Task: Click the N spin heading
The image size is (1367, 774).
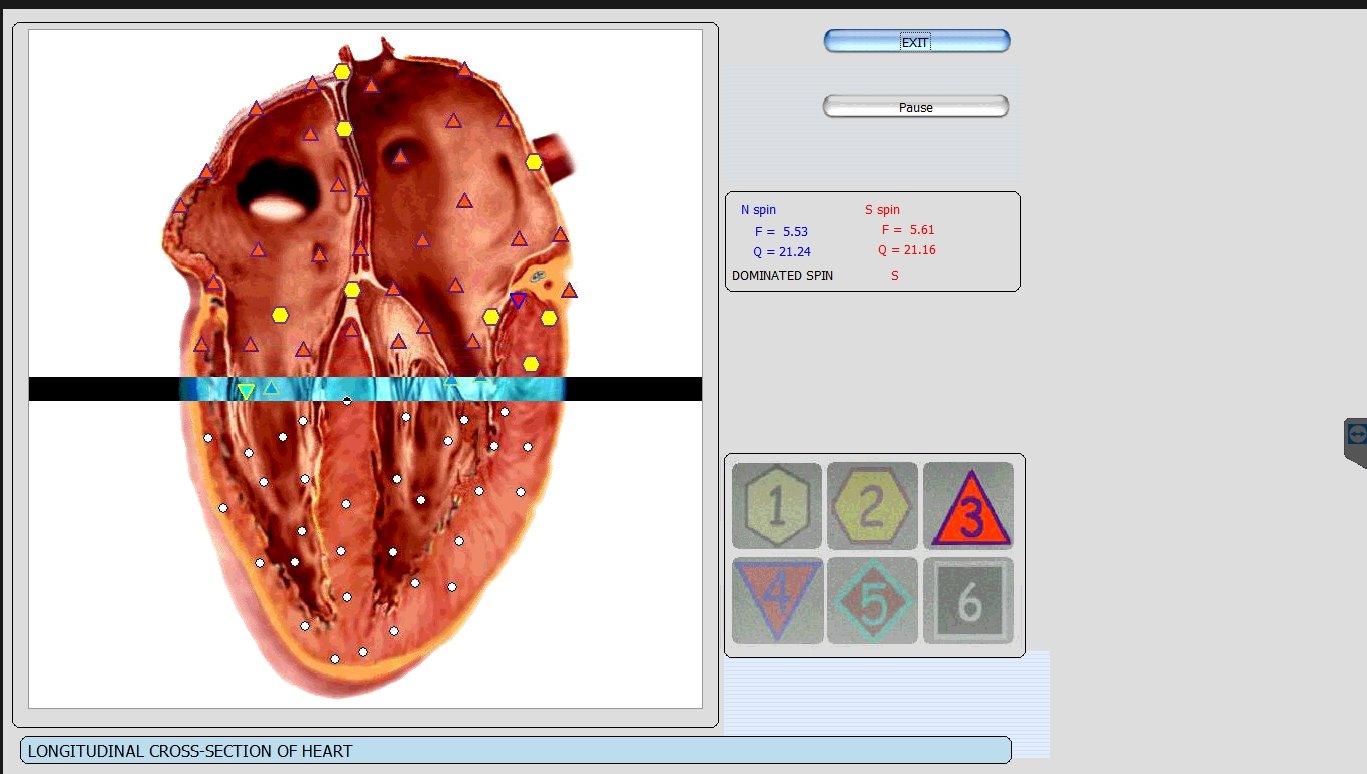Action: click(x=758, y=210)
